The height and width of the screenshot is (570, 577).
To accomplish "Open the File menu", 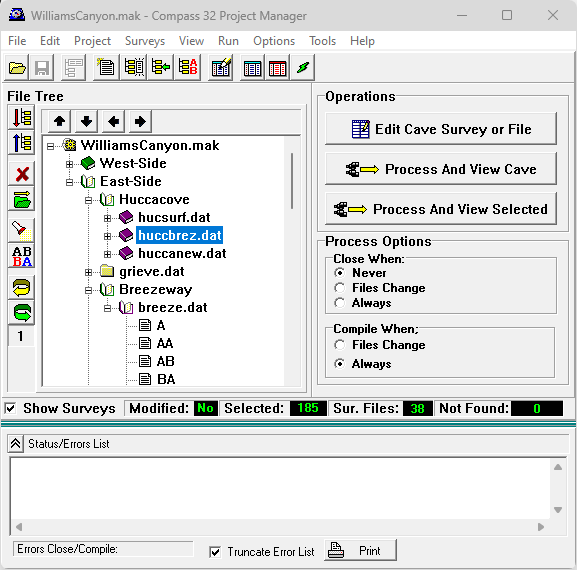I will [17, 41].
